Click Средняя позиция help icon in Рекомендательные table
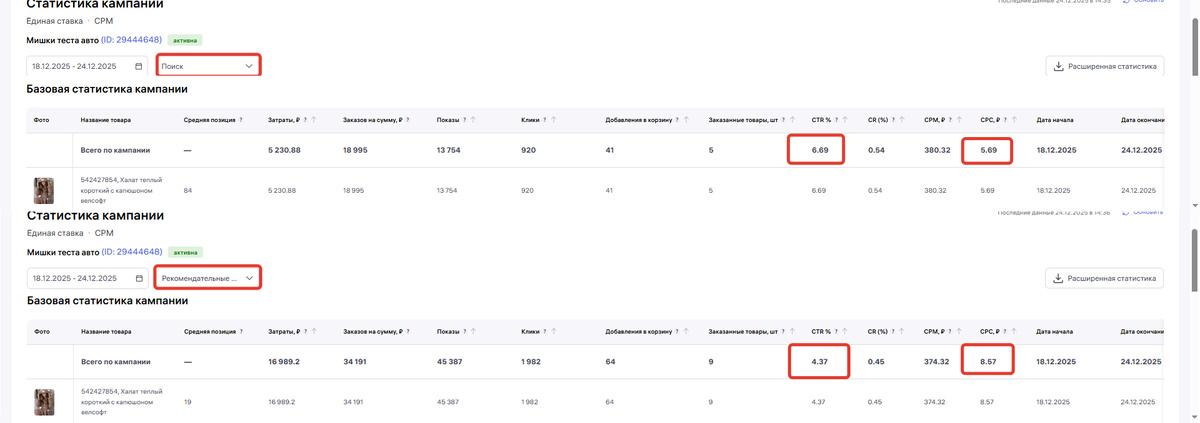Screen dimensions: 1200x423 tap(241, 331)
